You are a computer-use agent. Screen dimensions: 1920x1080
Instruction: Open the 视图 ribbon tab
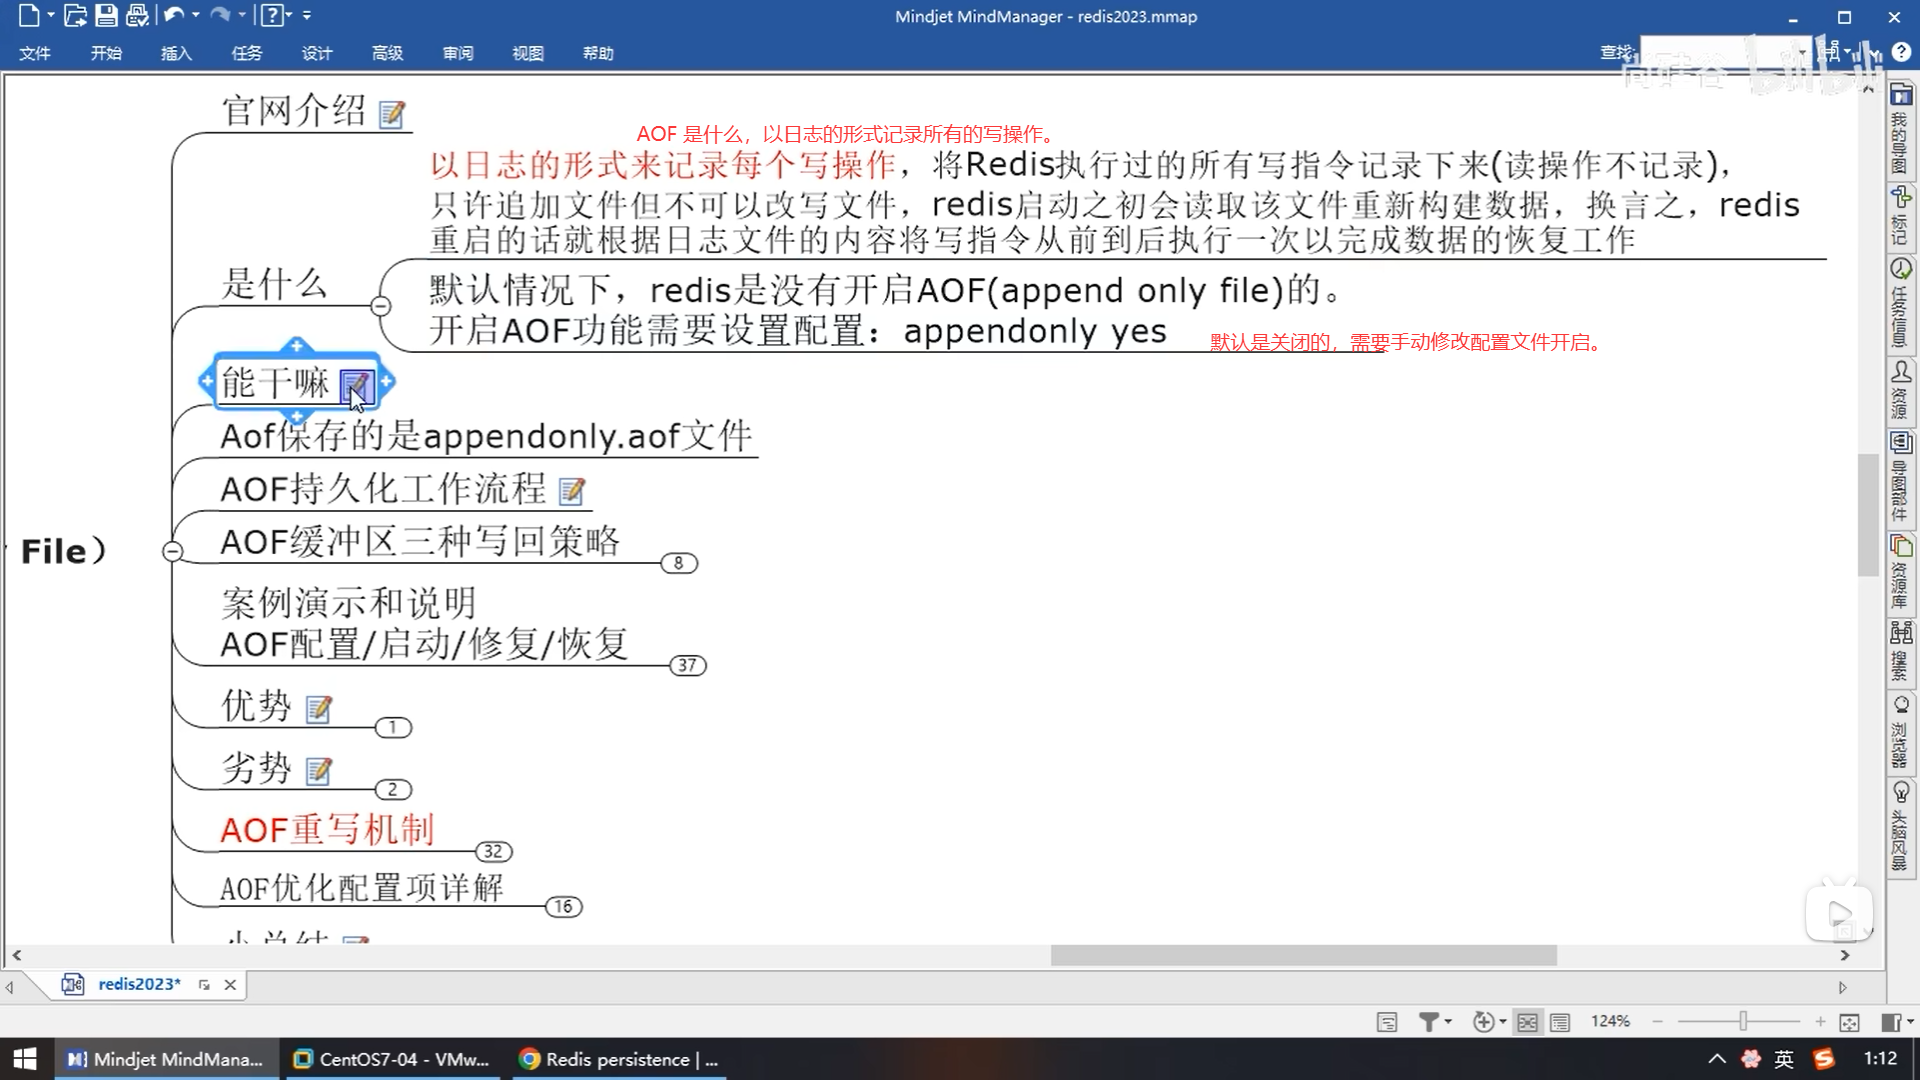(528, 53)
